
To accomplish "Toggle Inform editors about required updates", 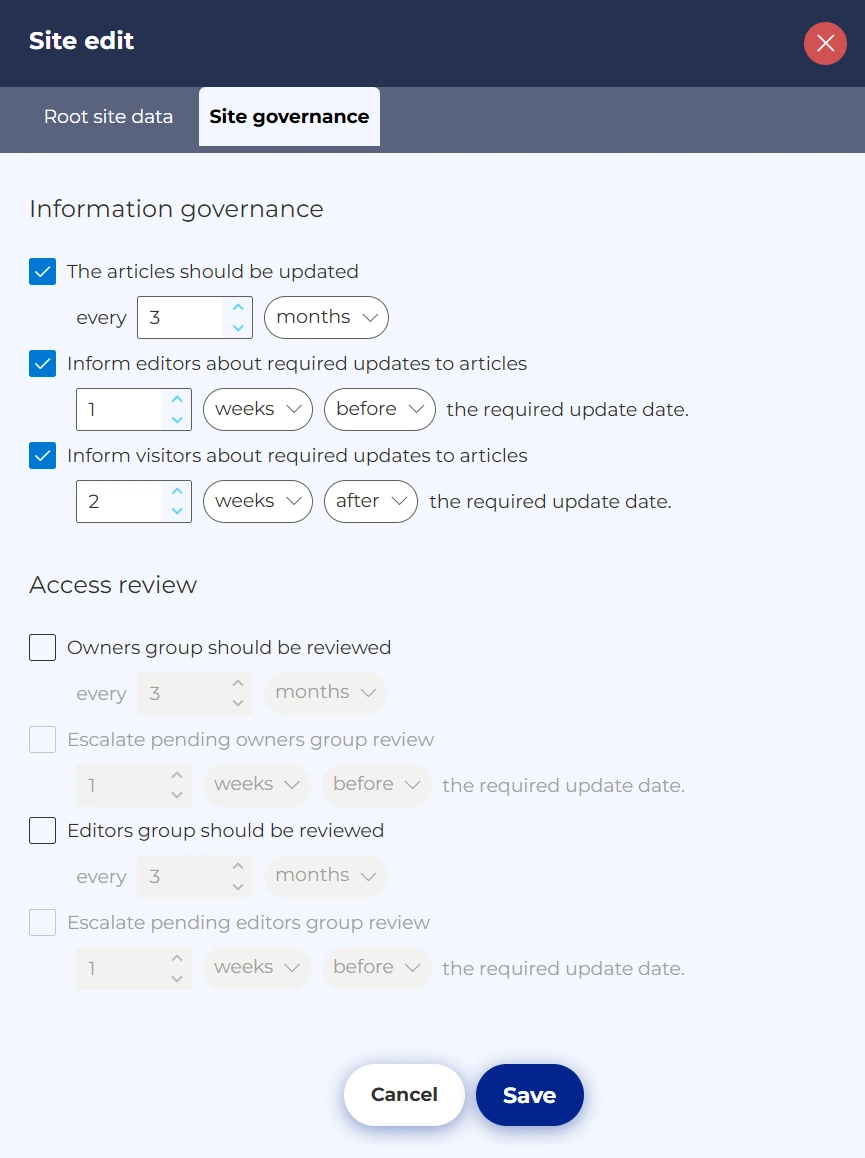I will [42, 364].
